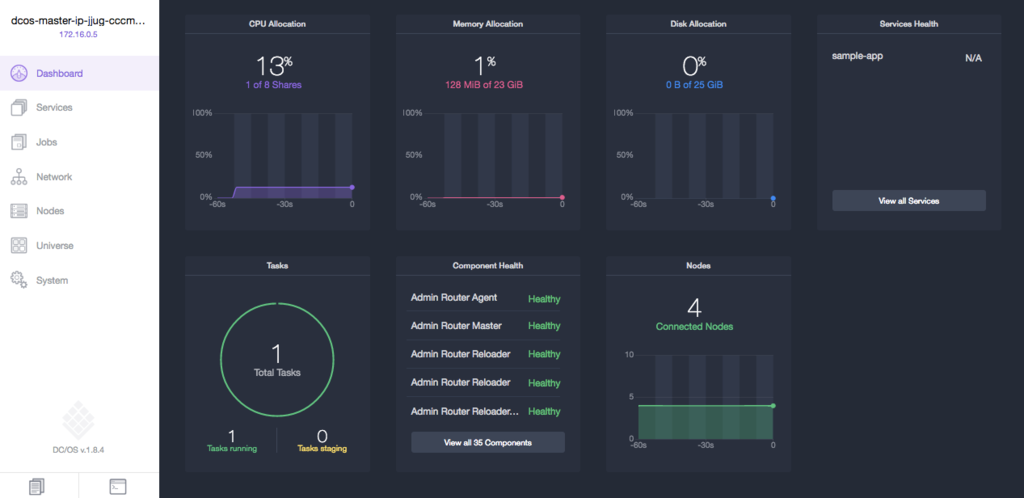The image size is (1024, 498).
Task: Open documentation icon at sidebar bottom
Action: 37,486
